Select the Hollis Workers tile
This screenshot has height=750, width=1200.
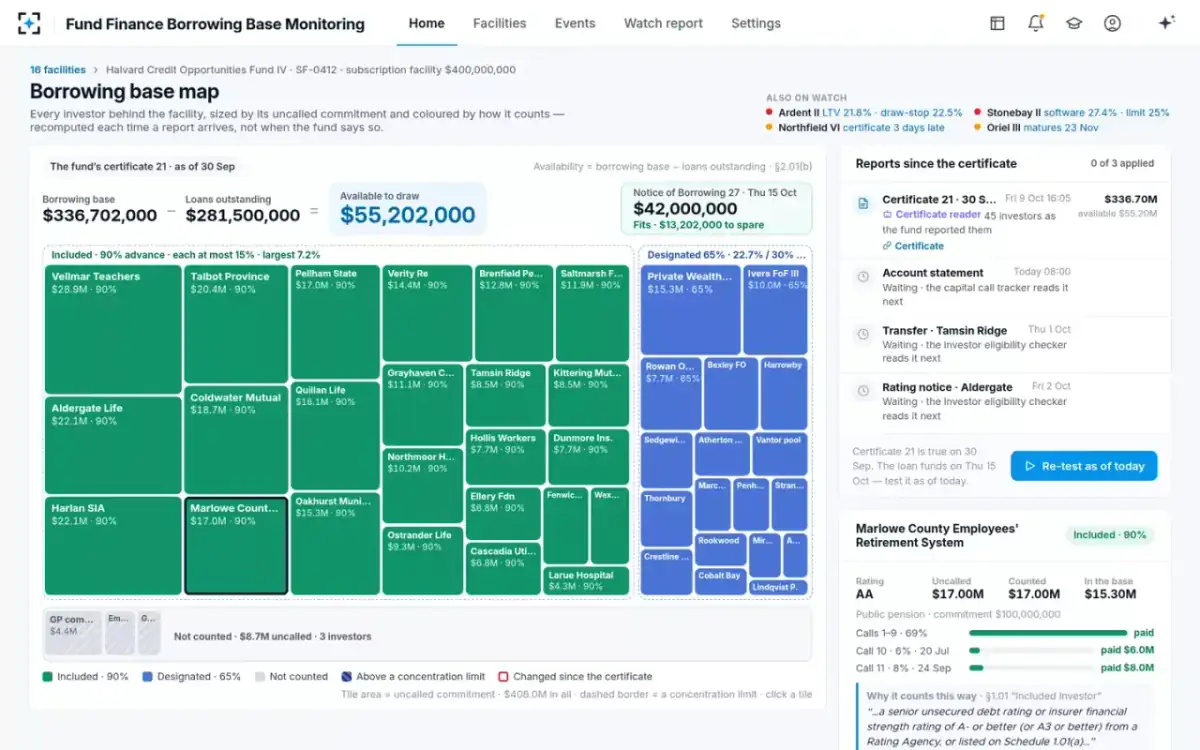(x=506, y=457)
